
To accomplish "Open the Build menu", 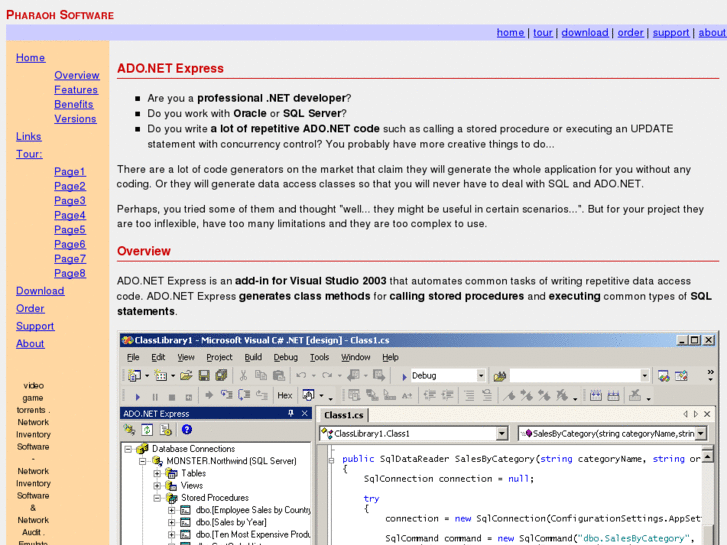I will pos(253,357).
